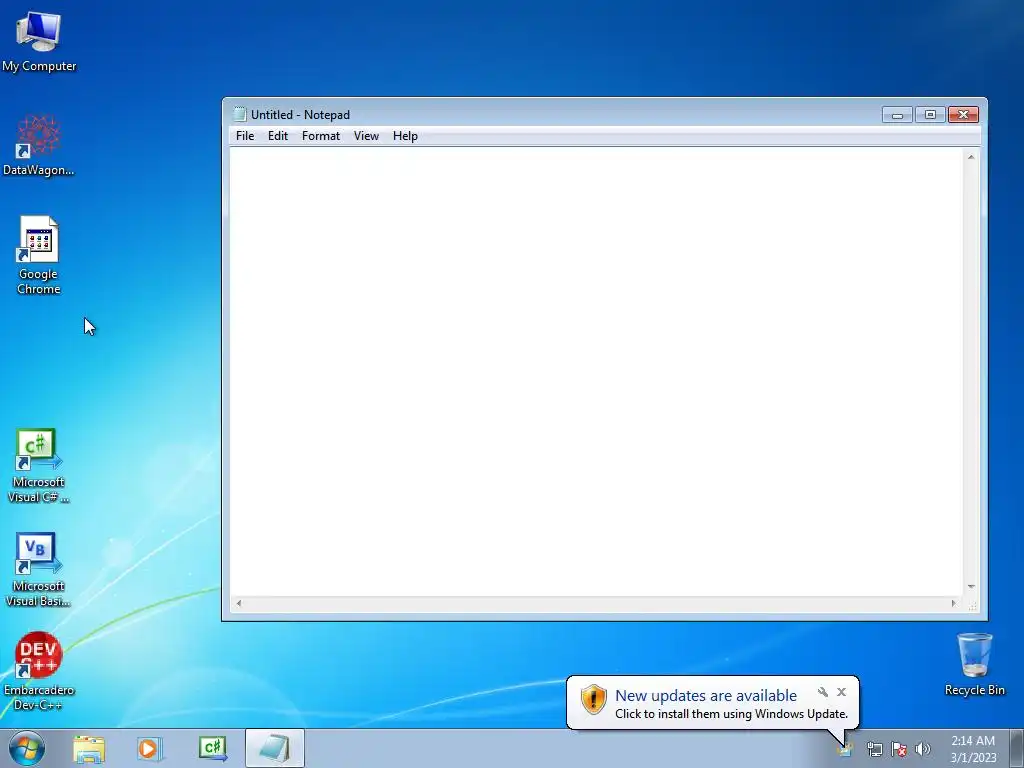The width and height of the screenshot is (1024, 768).
Task: Open the My Computer desktop icon
Action: click(x=39, y=40)
